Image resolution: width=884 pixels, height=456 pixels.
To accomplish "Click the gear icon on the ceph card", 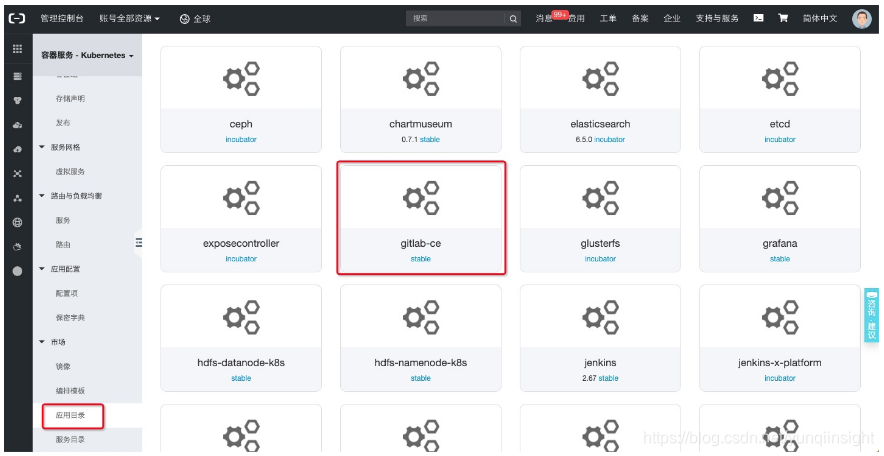I will click(241, 78).
